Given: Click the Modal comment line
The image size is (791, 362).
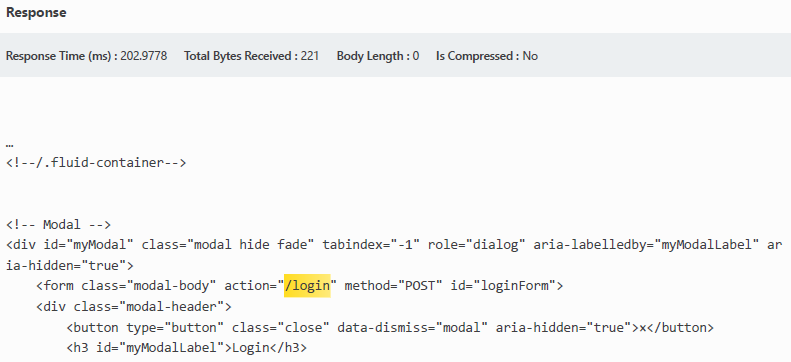Looking at the screenshot, I should 59,224.
